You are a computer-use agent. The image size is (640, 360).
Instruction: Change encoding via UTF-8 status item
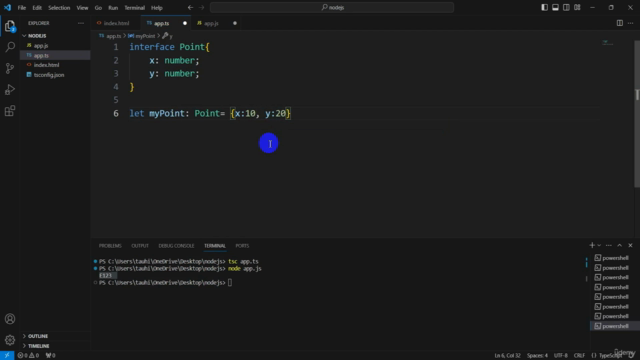coord(561,356)
